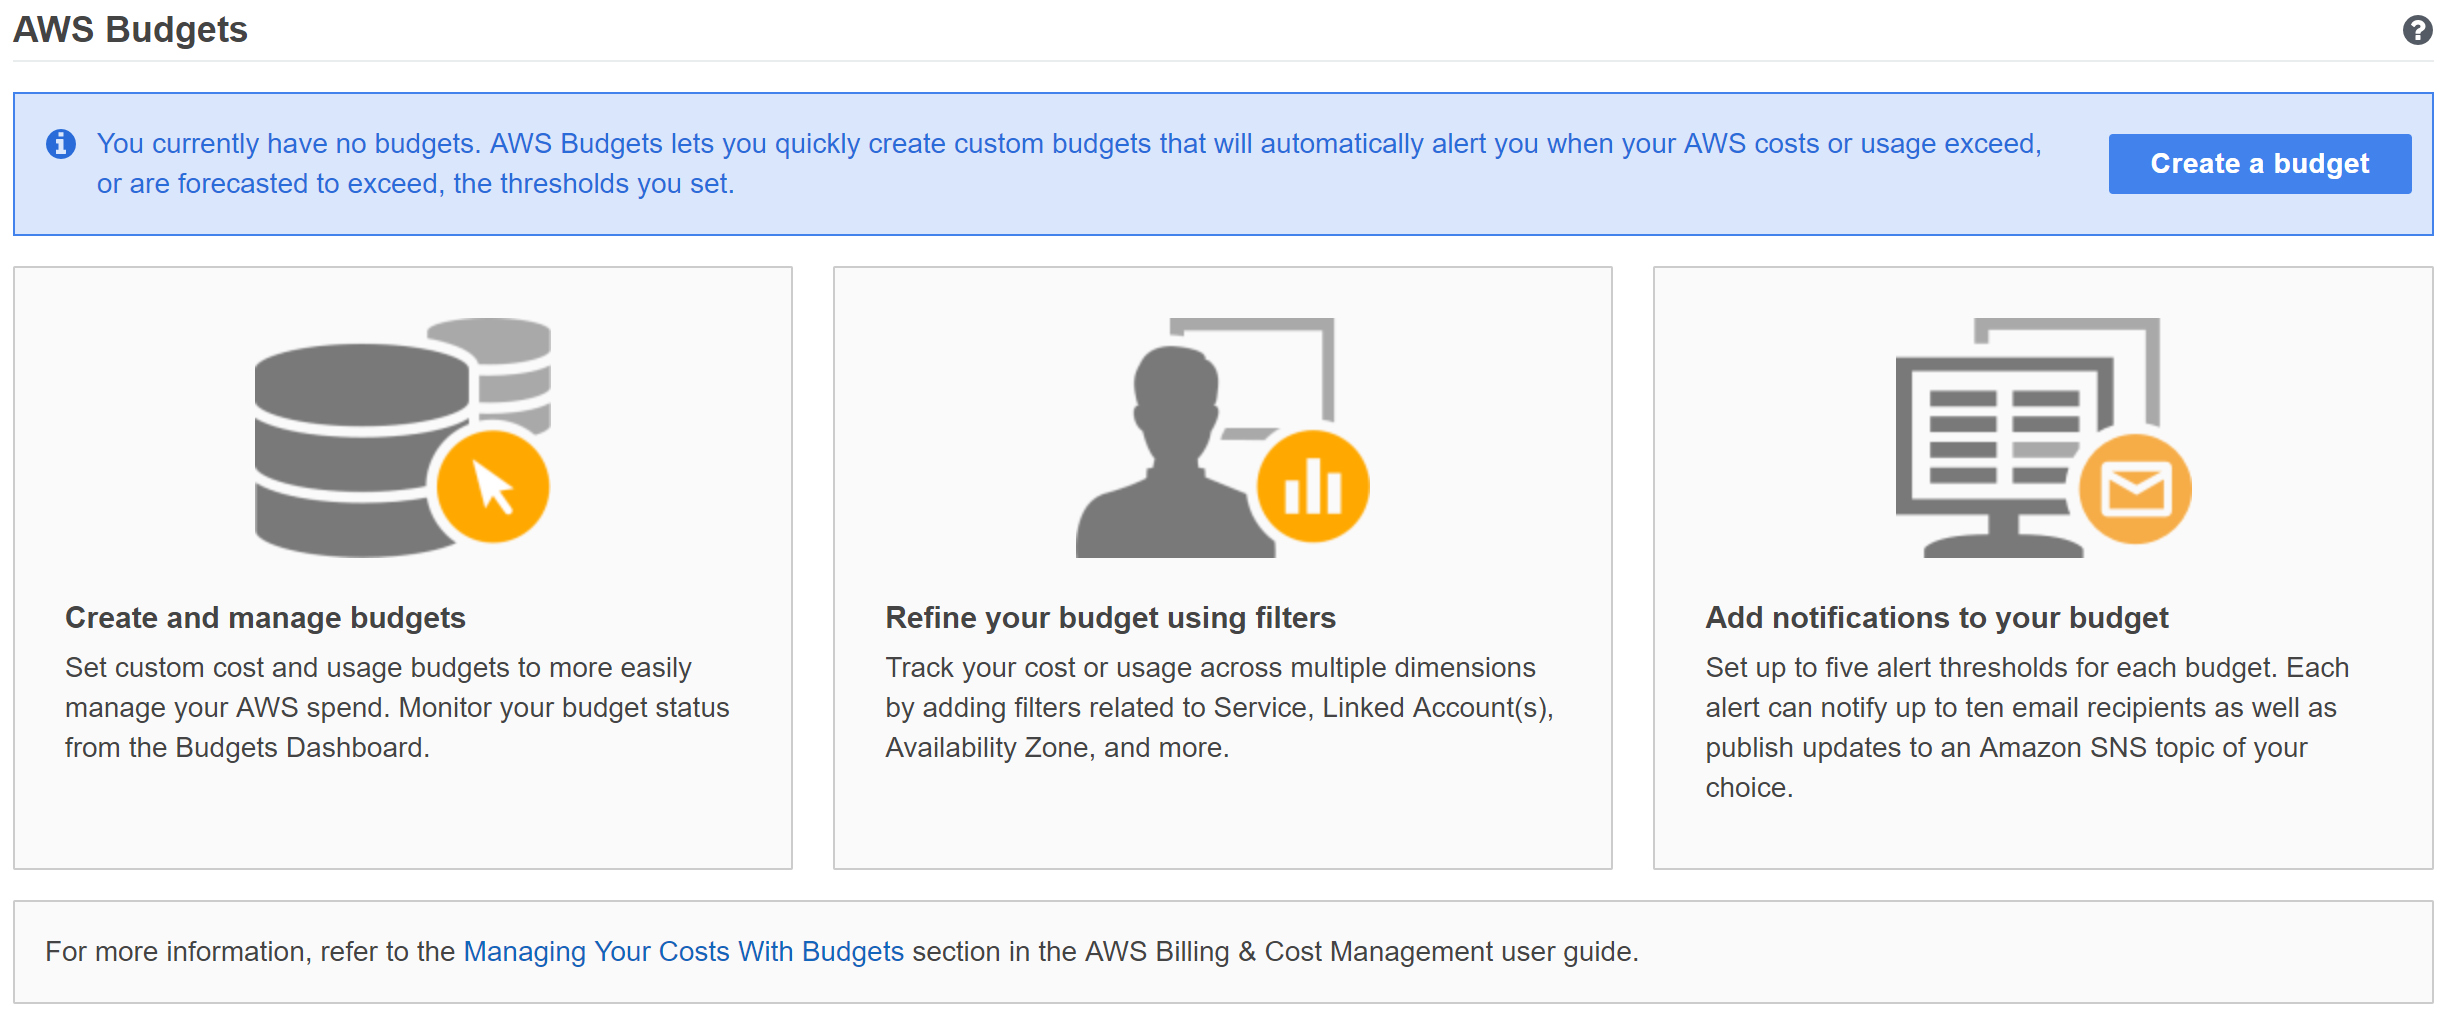Select the 'Add notifications to your budget' heading
The height and width of the screenshot is (1019, 2449).
point(1936,618)
